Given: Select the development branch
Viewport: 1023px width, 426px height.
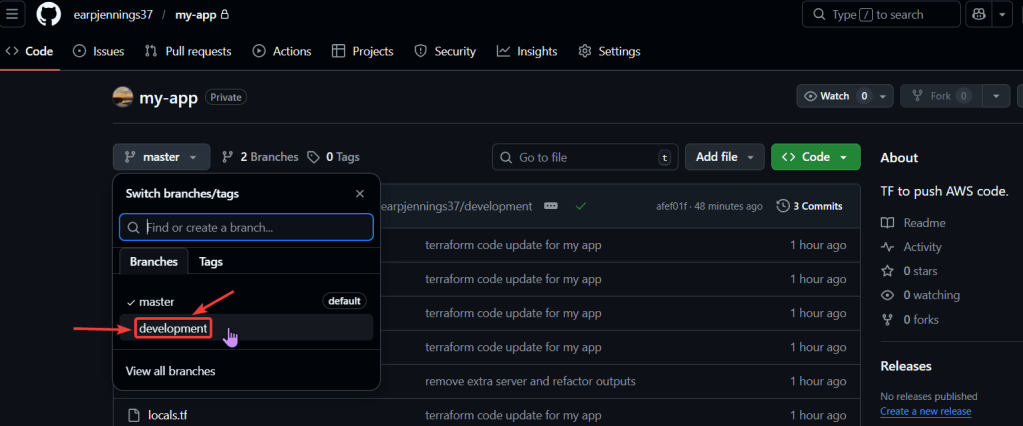Looking at the screenshot, I should coord(174,328).
